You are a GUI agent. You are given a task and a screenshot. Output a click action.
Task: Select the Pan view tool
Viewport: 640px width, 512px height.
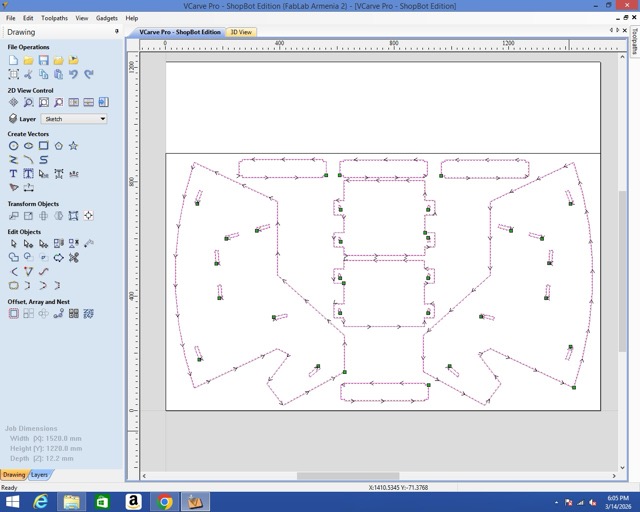coord(13,102)
